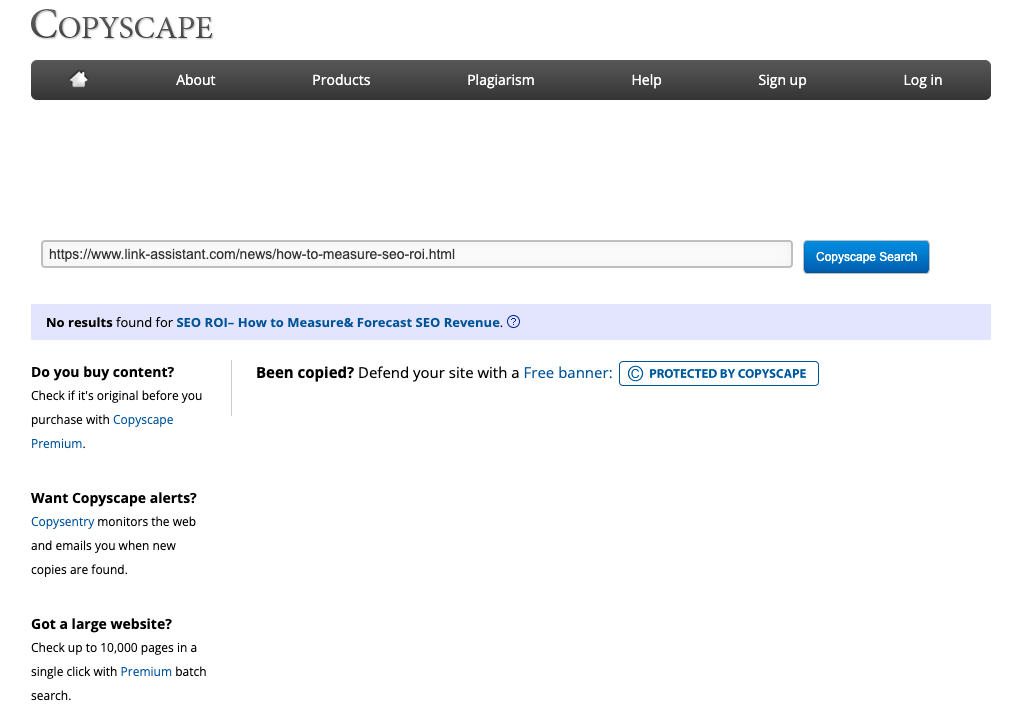Open the Help menu
The width and height of the screenshot is (1025, 715).
(646, 80)
